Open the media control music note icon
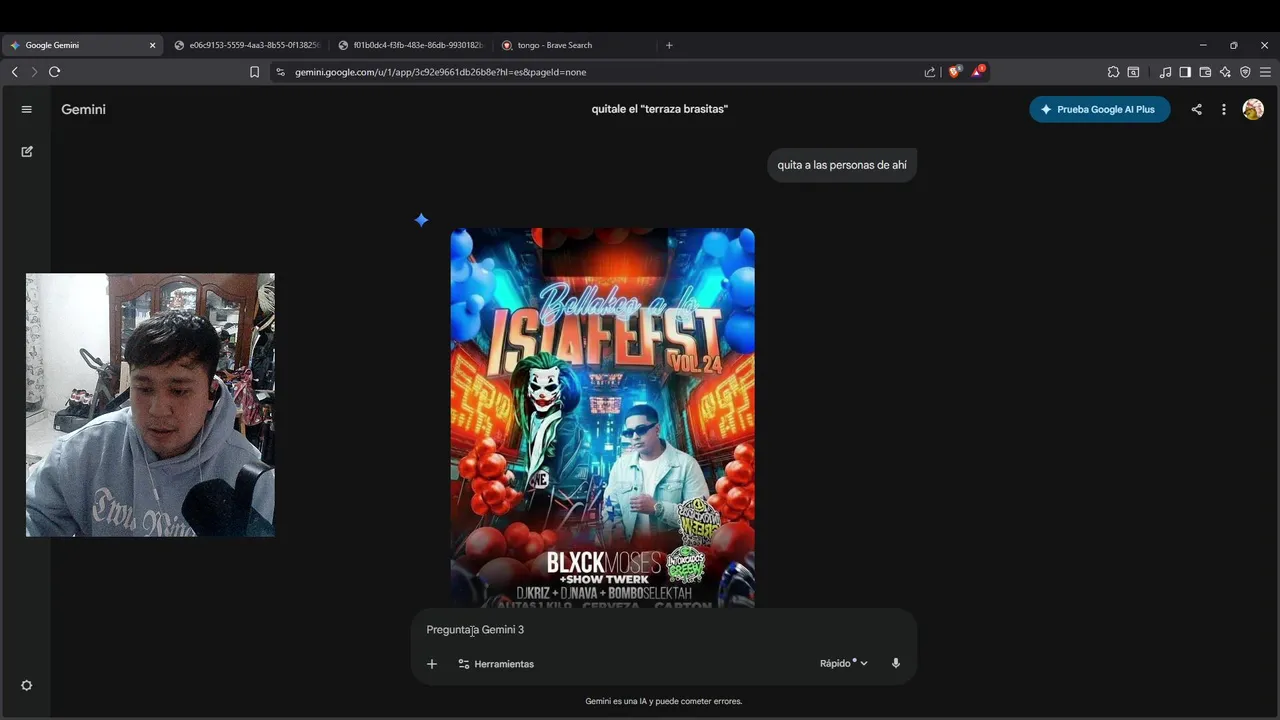The height and width of the screenshot is (720, 1280). pyautogui.click(x=1165, y=72)
